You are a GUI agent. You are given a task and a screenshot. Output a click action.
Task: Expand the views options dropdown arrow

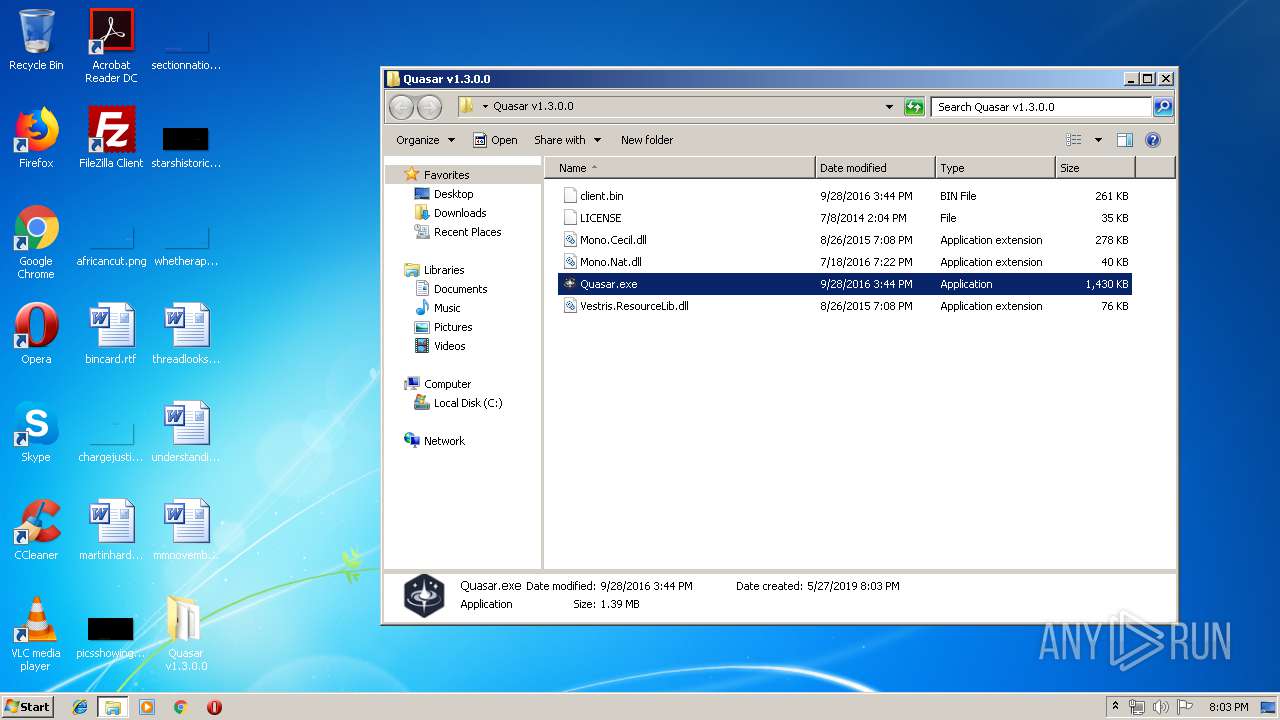click(1098, 140)
